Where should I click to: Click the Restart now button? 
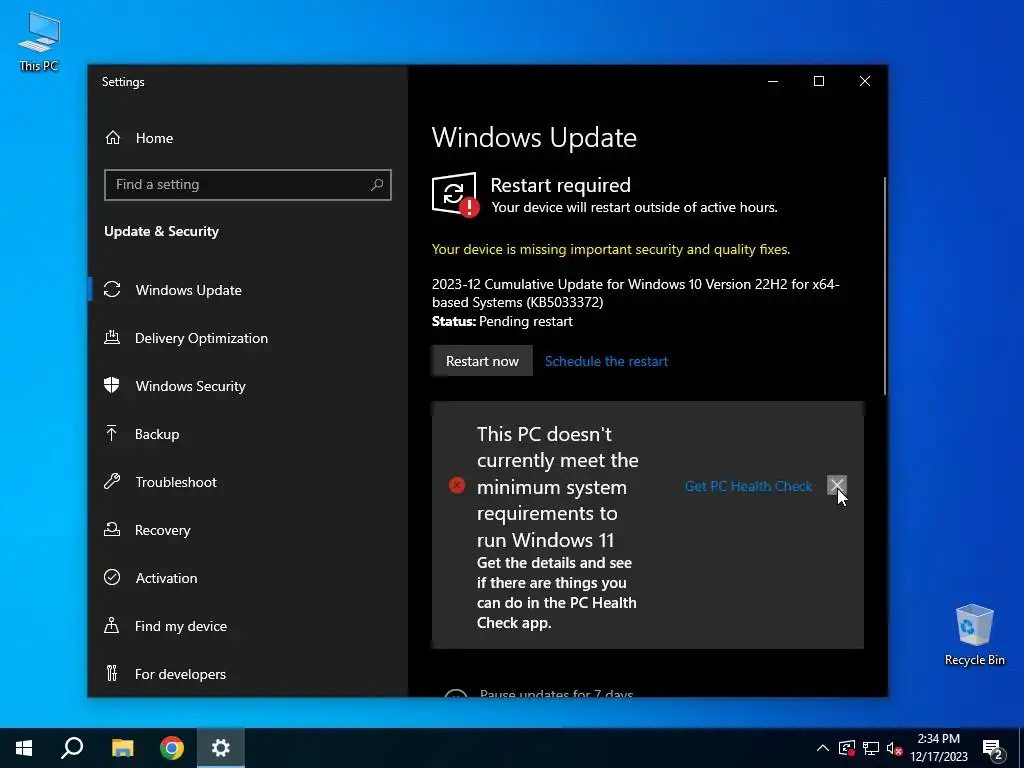pyautogui.click(x=482, y=361)
